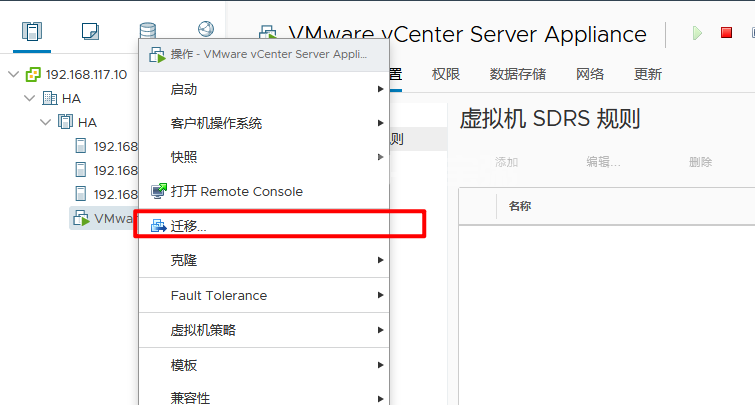
Task: Open the Hosts and Clusters inventory view
Action: (31, 31)
